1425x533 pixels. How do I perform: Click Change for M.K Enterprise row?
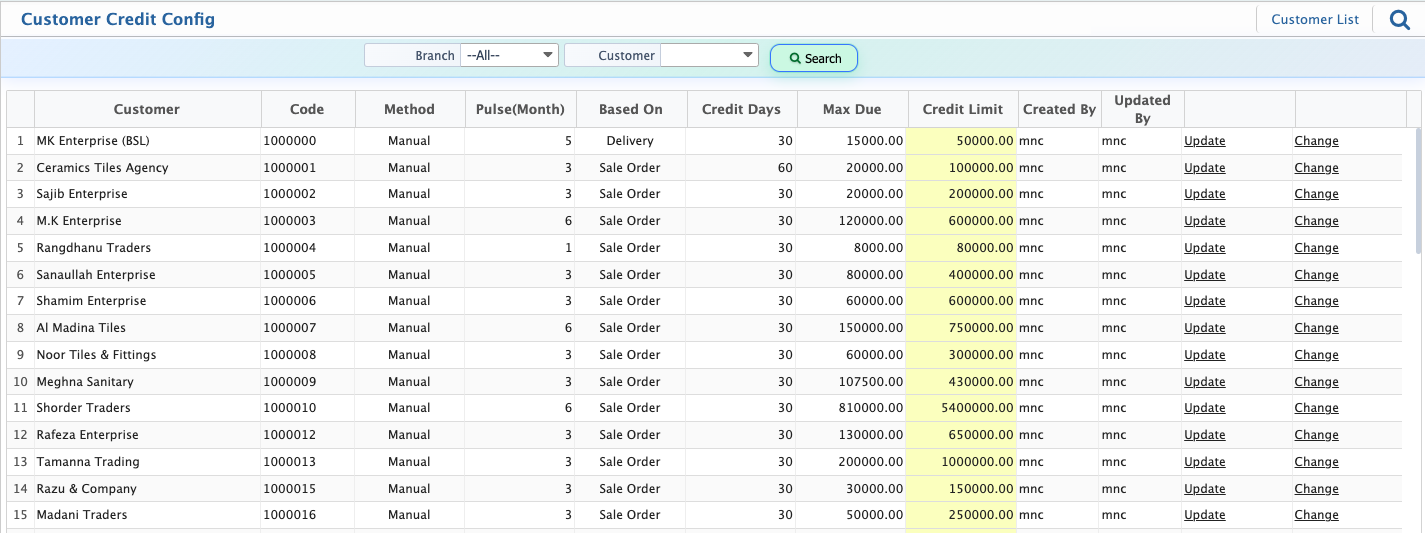pyautogui.click(x=1316, y=221)
